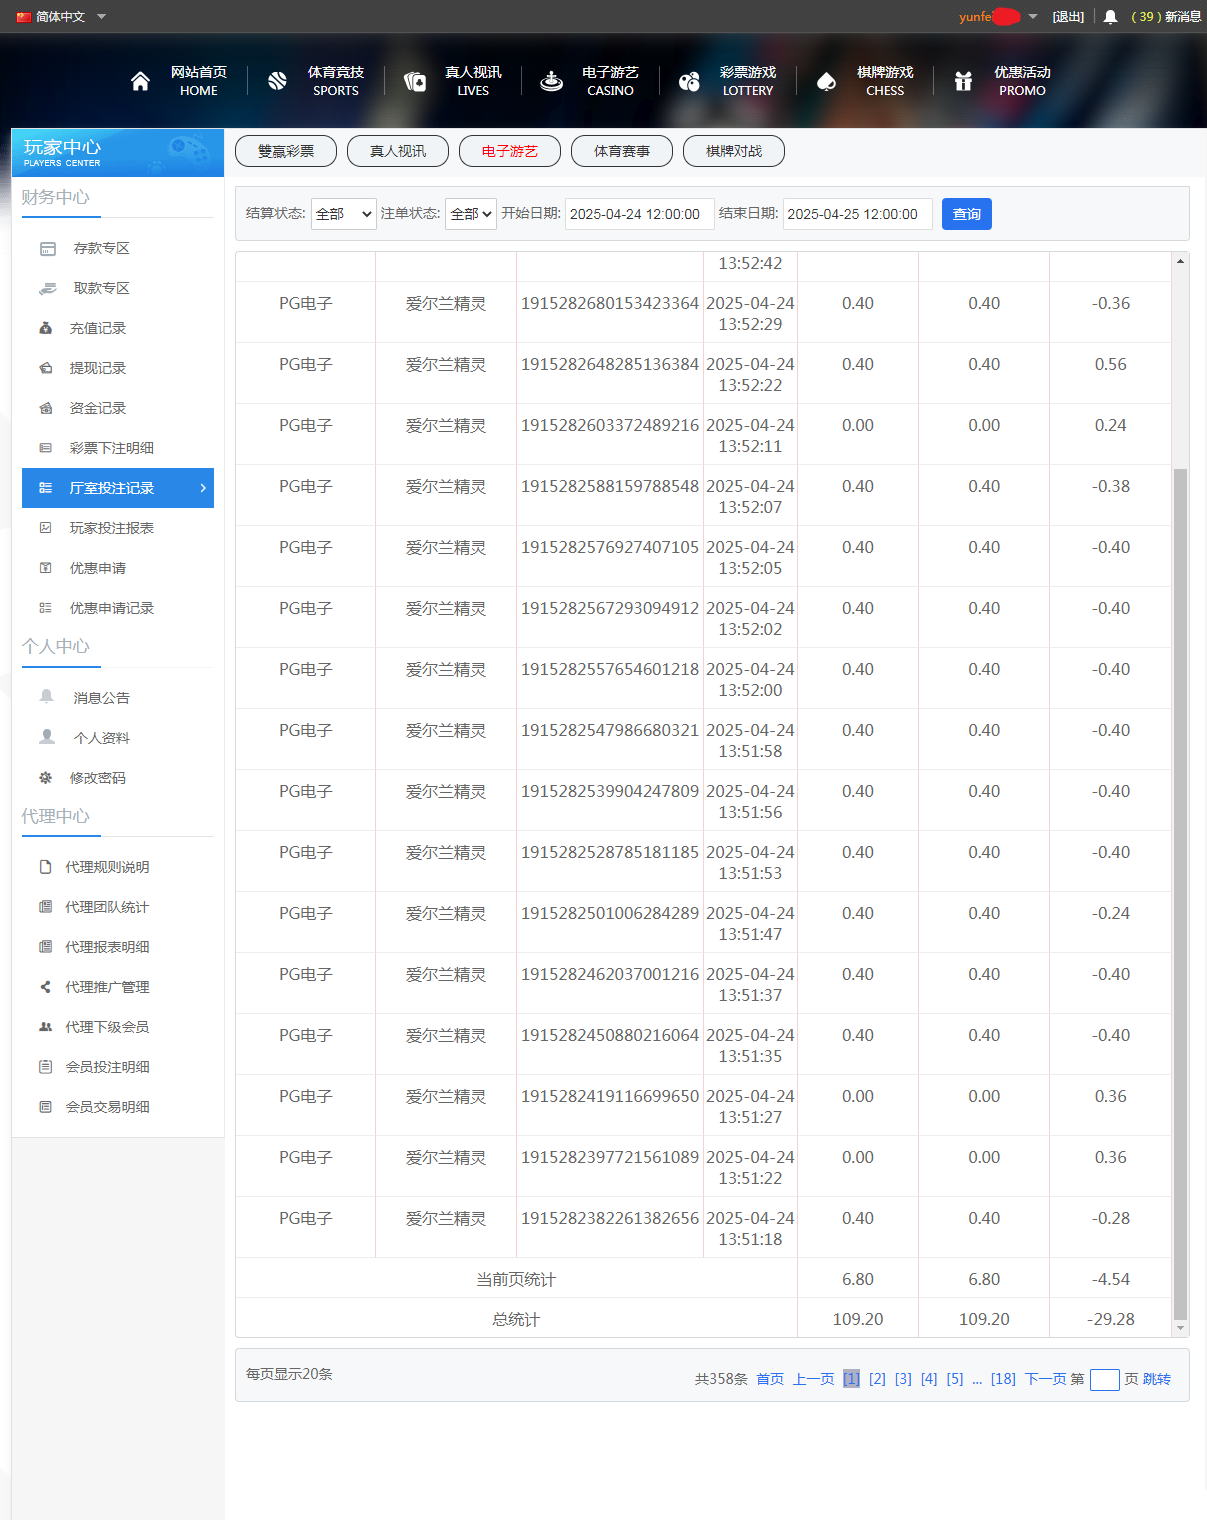Expand the 简体中文 language dropdown
Screen dimensions: 1207x1520
(101, 17)
